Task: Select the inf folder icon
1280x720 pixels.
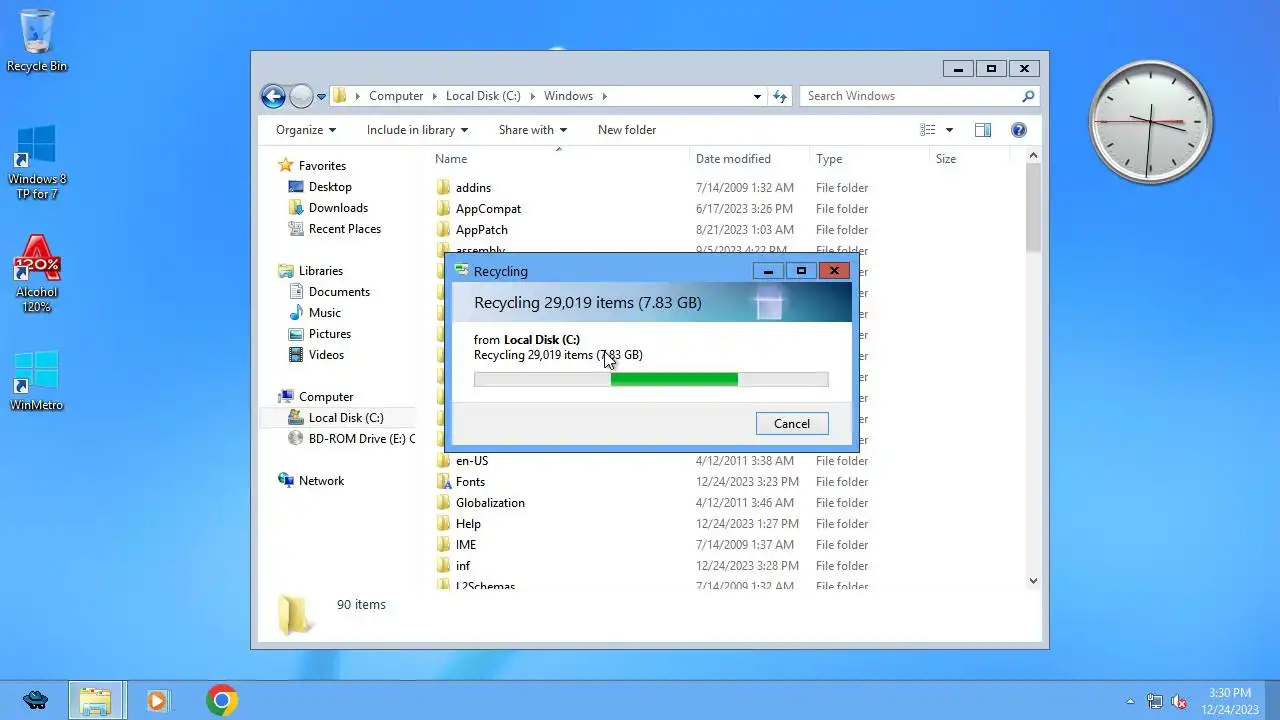Action: pyautogui.click(x=444, y=566)
